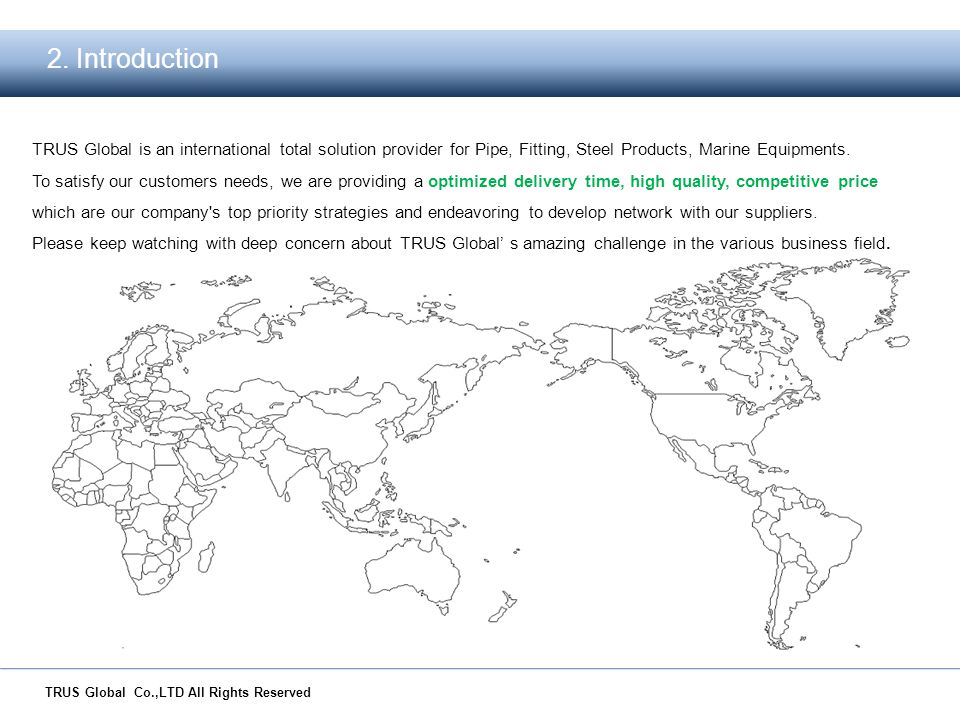960x720 pixels.
Task: Click the footer 'TRUS Global Co.,LTD All Rights Reserved'
Action: point(178,692)
